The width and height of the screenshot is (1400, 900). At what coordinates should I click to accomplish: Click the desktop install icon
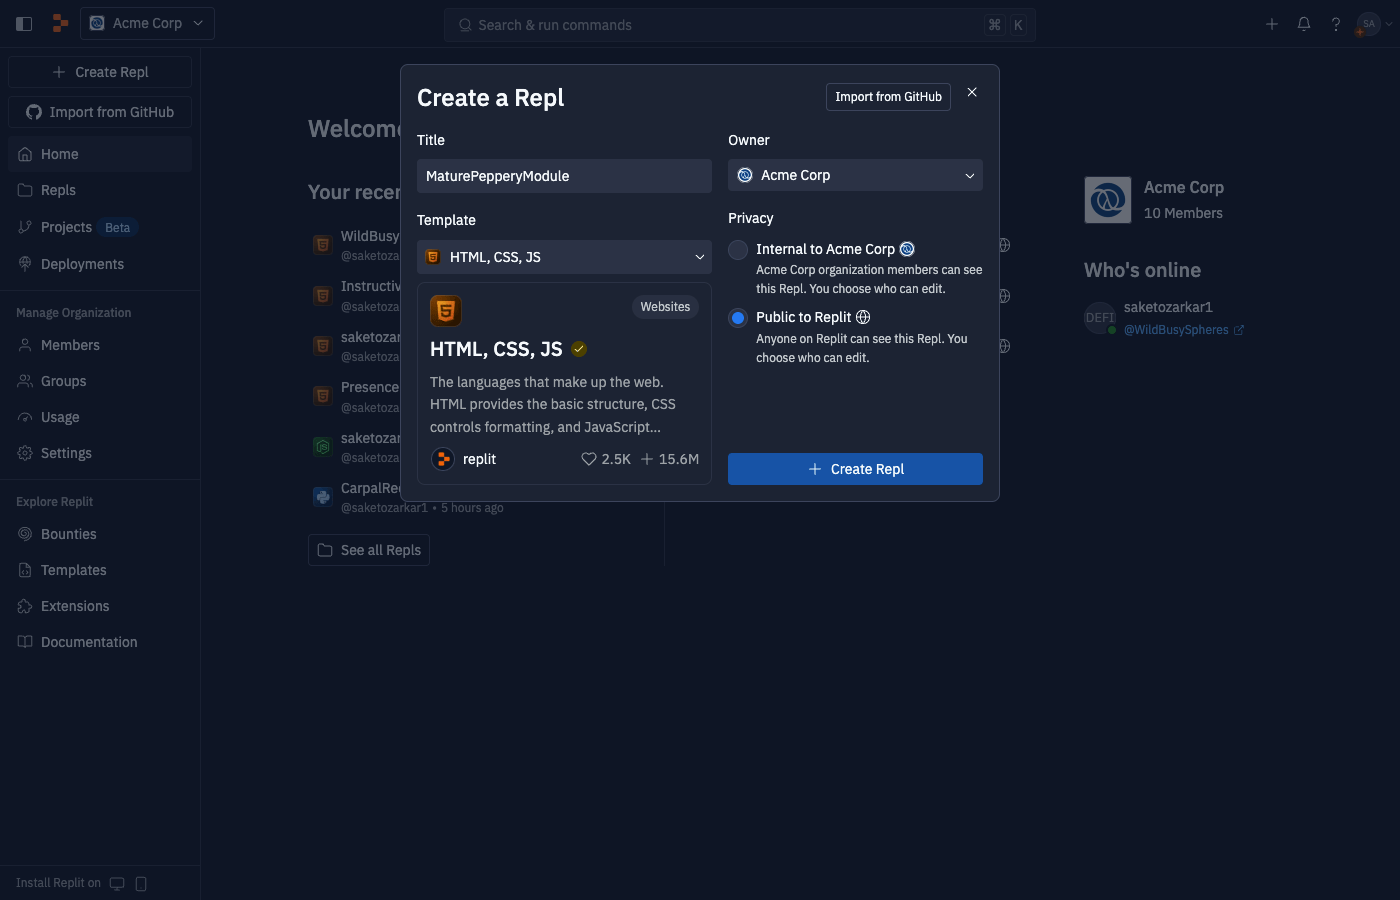pos(117,883)
